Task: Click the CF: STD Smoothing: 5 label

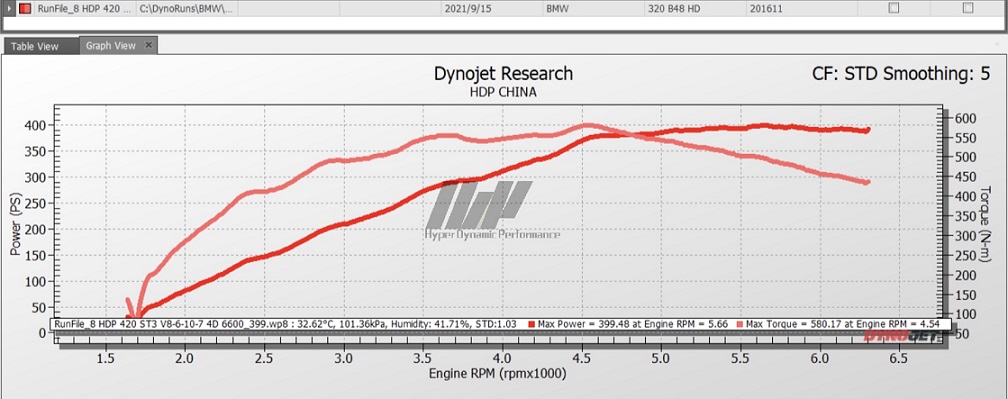Action: click(901, 75)
